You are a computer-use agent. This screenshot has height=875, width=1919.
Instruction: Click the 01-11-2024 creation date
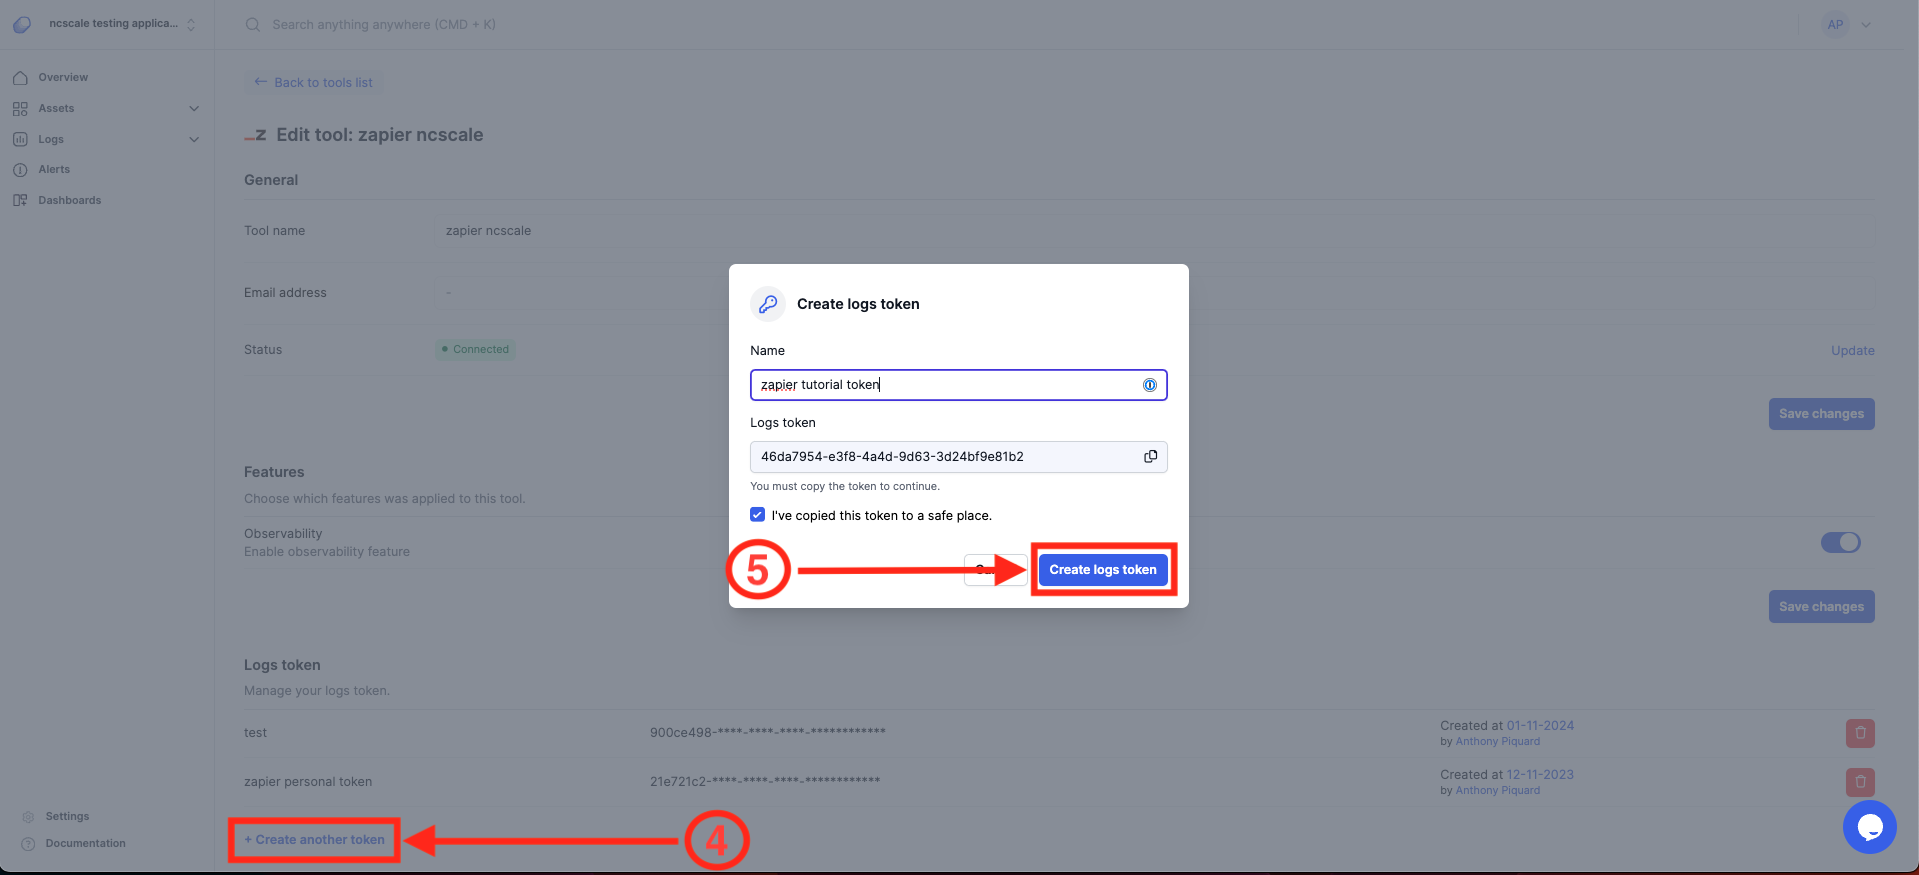(1540, 726)
